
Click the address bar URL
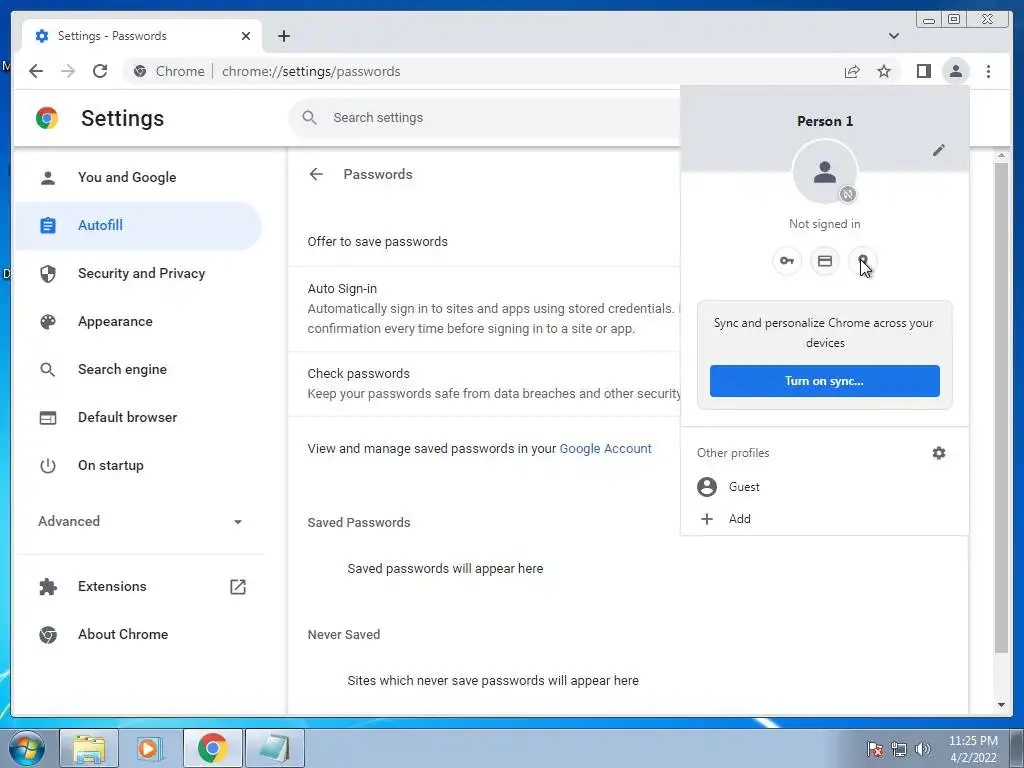311,71
